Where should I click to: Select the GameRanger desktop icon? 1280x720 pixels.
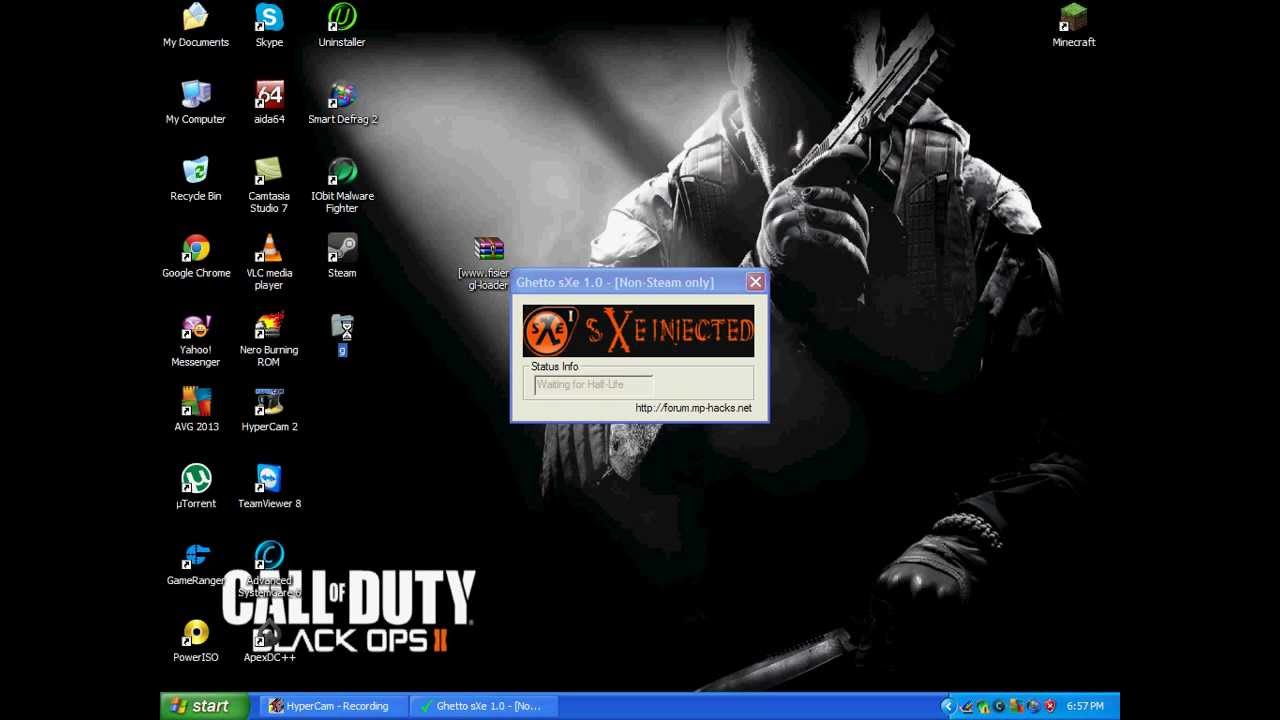click(x=196, y=564)
